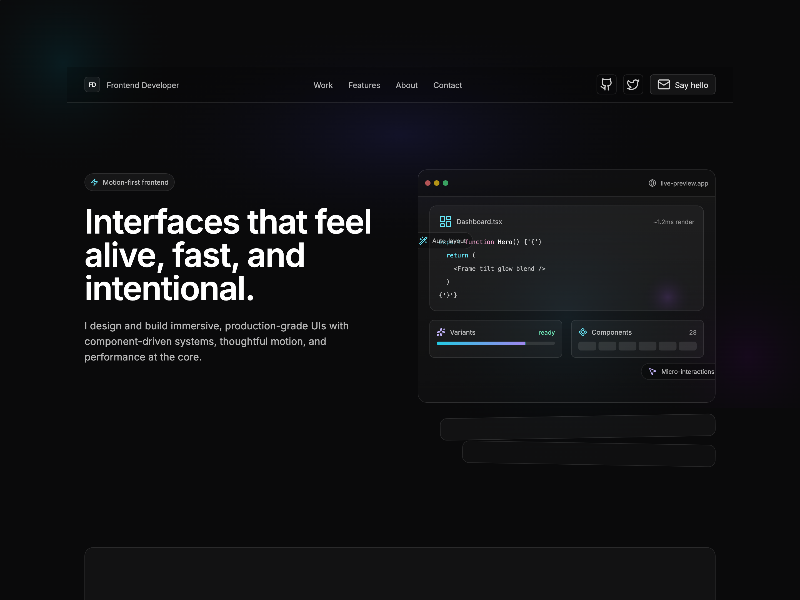Toggle the ready status on Variants card
This screenshot has height=600, width=800.
pos(546,332)
